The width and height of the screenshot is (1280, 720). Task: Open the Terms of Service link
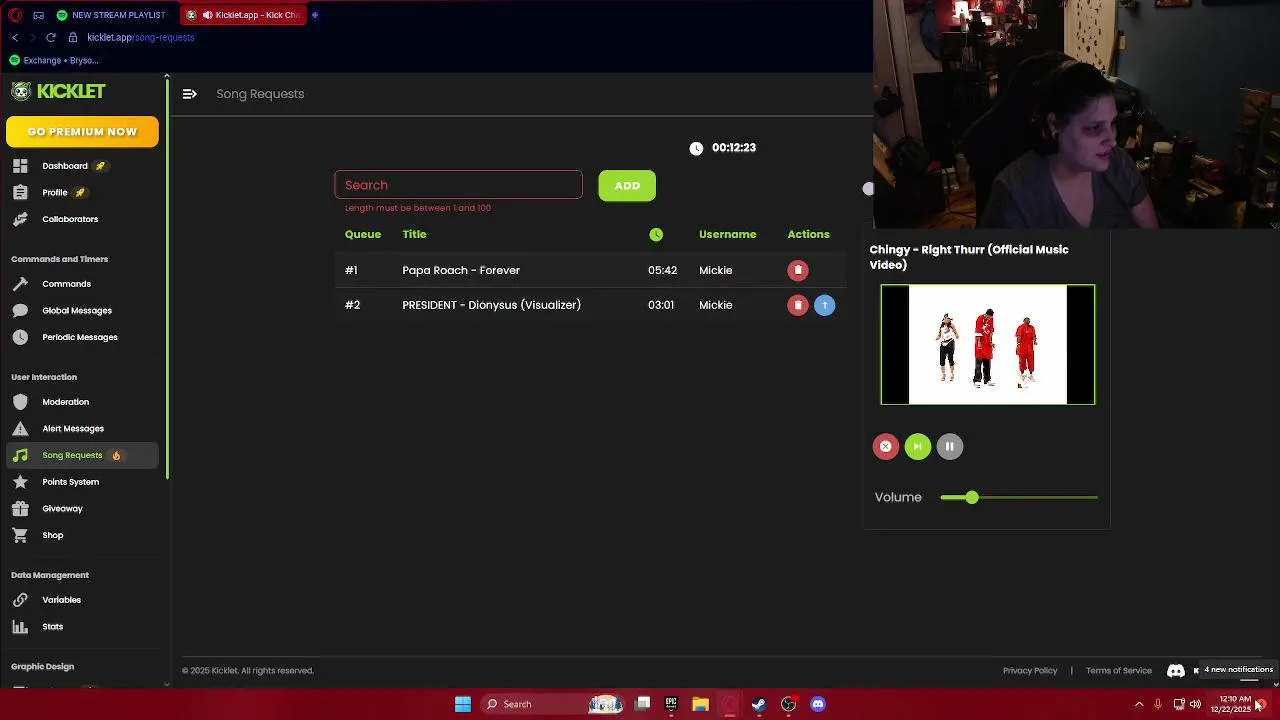(x=1119, y=671)
